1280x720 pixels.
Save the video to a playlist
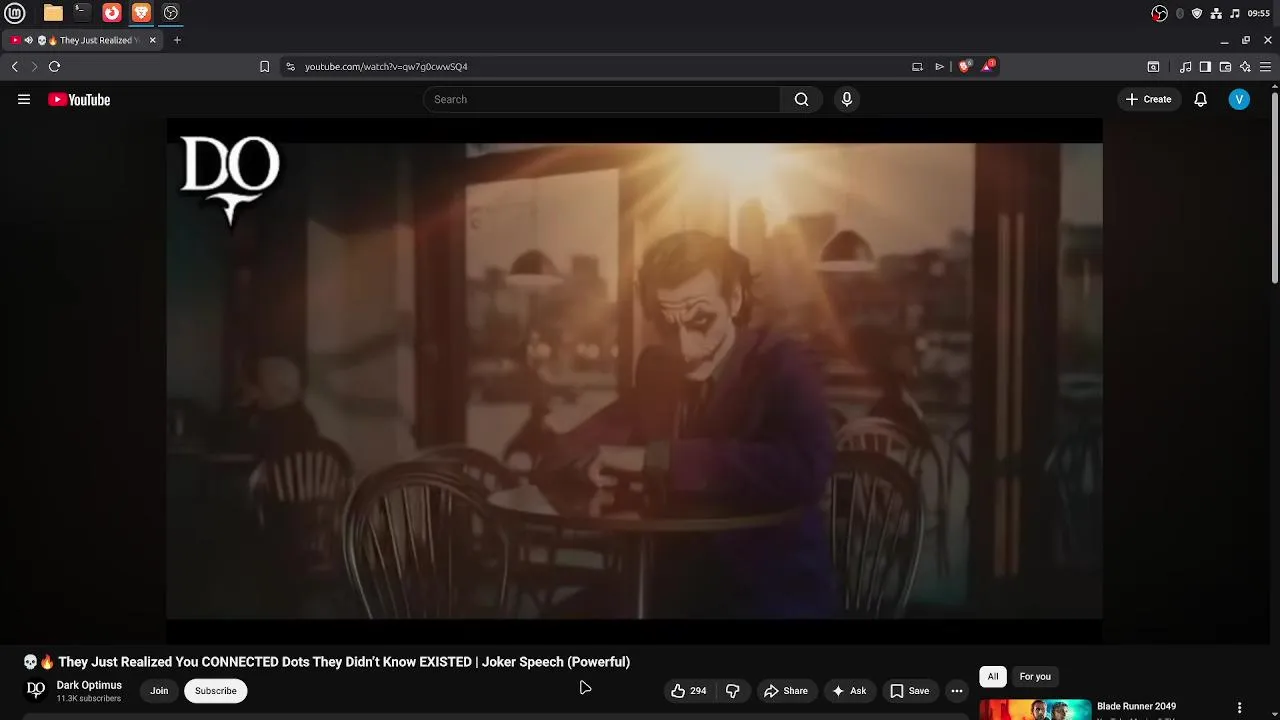(x=909, y=690)
